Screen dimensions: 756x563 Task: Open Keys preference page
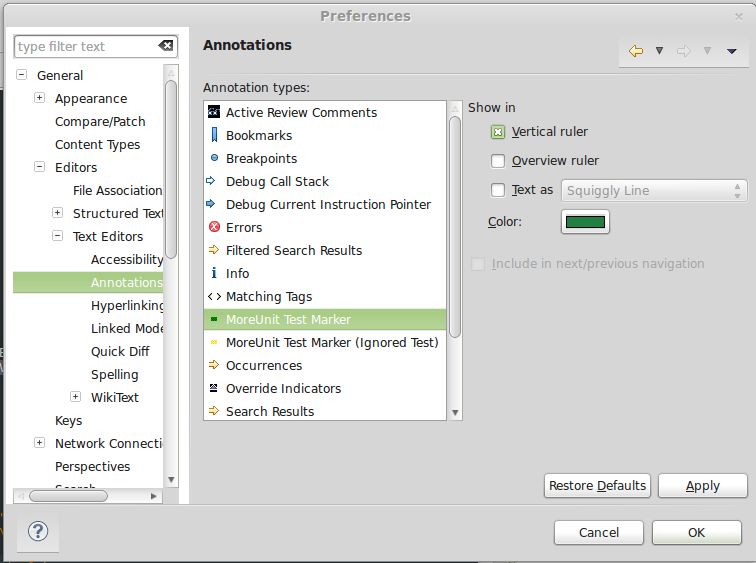(68, 420)
